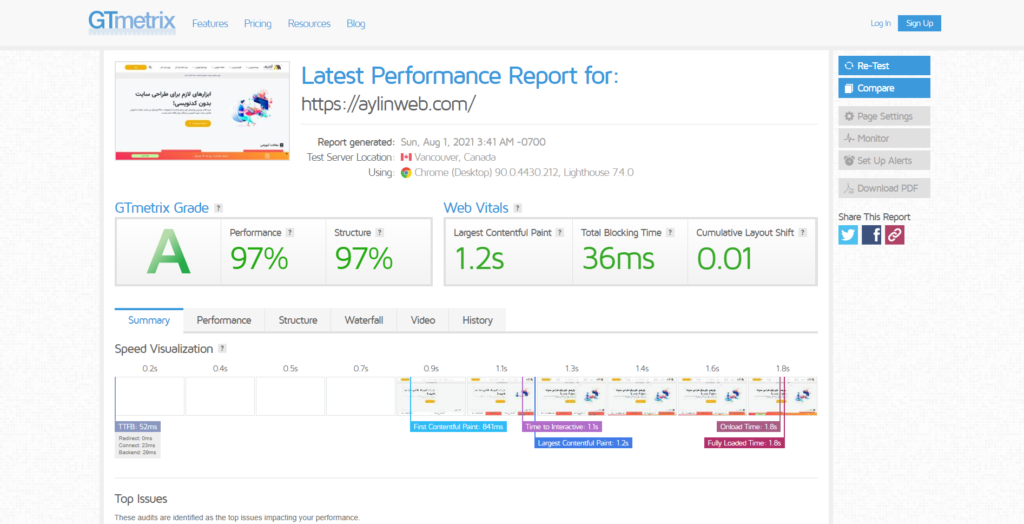Click the 1.8s filmstrip frame

tap(782, 396)
